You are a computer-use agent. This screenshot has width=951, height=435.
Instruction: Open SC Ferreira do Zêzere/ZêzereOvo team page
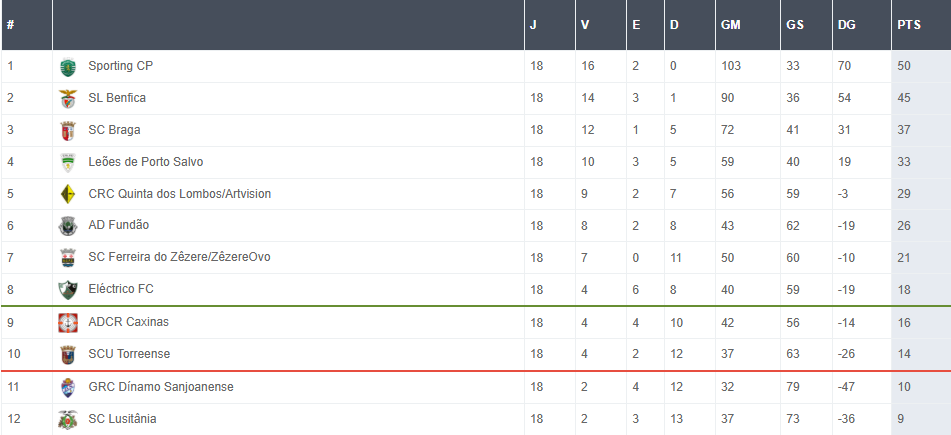pyautogui.click(x=179, y=257)
